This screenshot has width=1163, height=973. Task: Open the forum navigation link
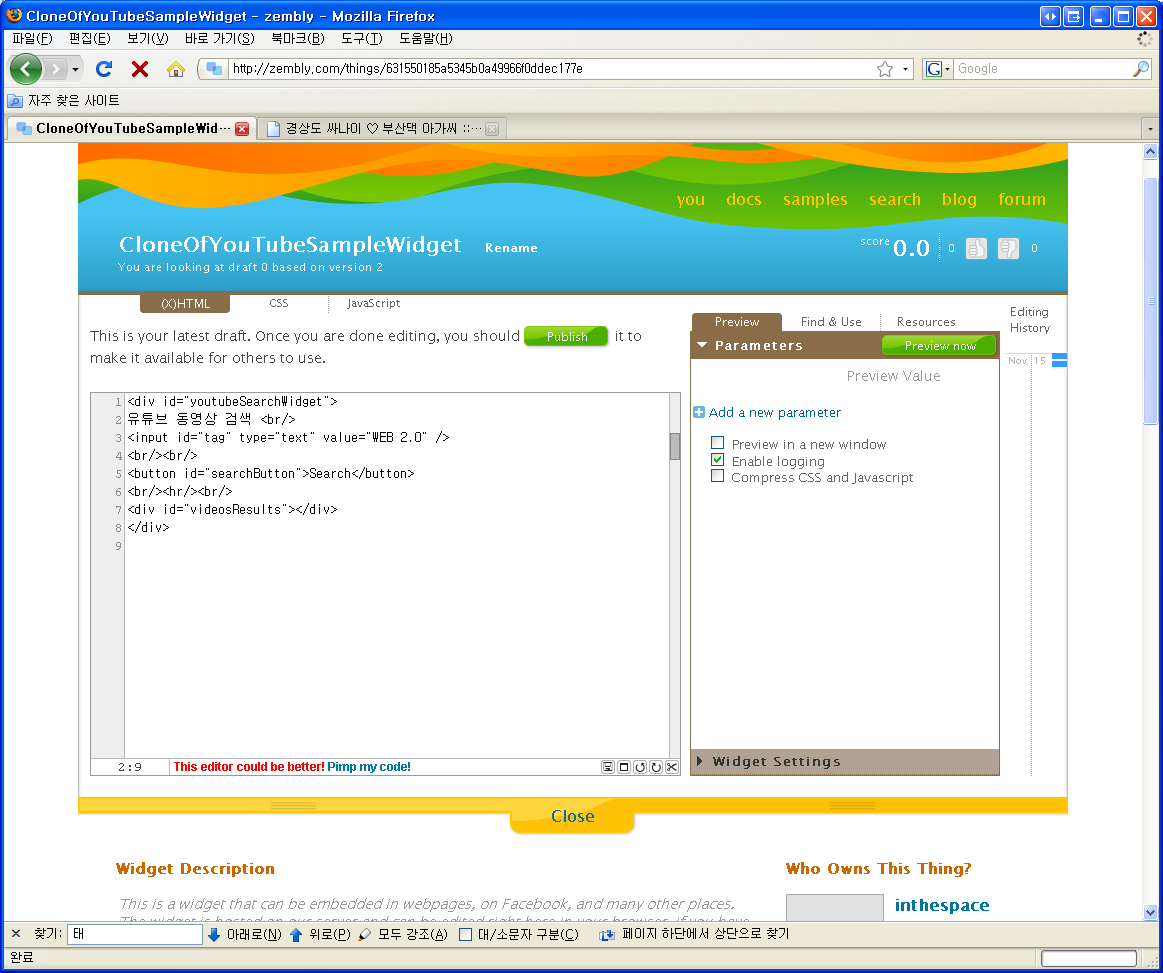(1022, 199)
